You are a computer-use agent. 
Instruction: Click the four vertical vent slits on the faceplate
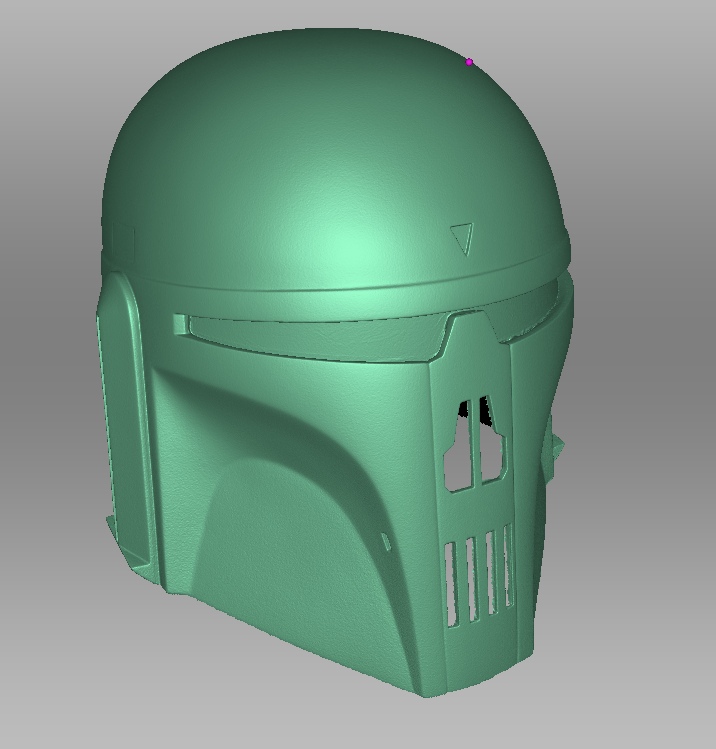[x=479, y=575]
